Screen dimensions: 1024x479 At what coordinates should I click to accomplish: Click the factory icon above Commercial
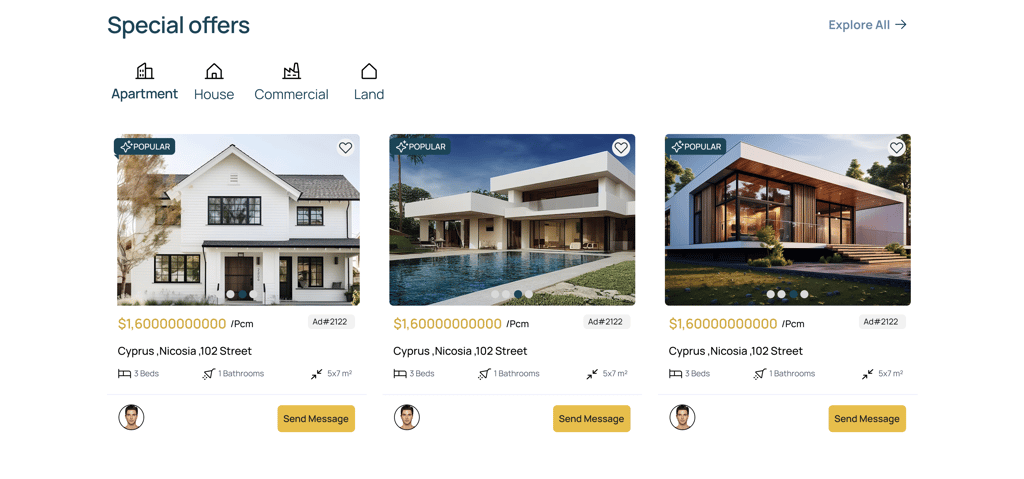pos(291,71)
